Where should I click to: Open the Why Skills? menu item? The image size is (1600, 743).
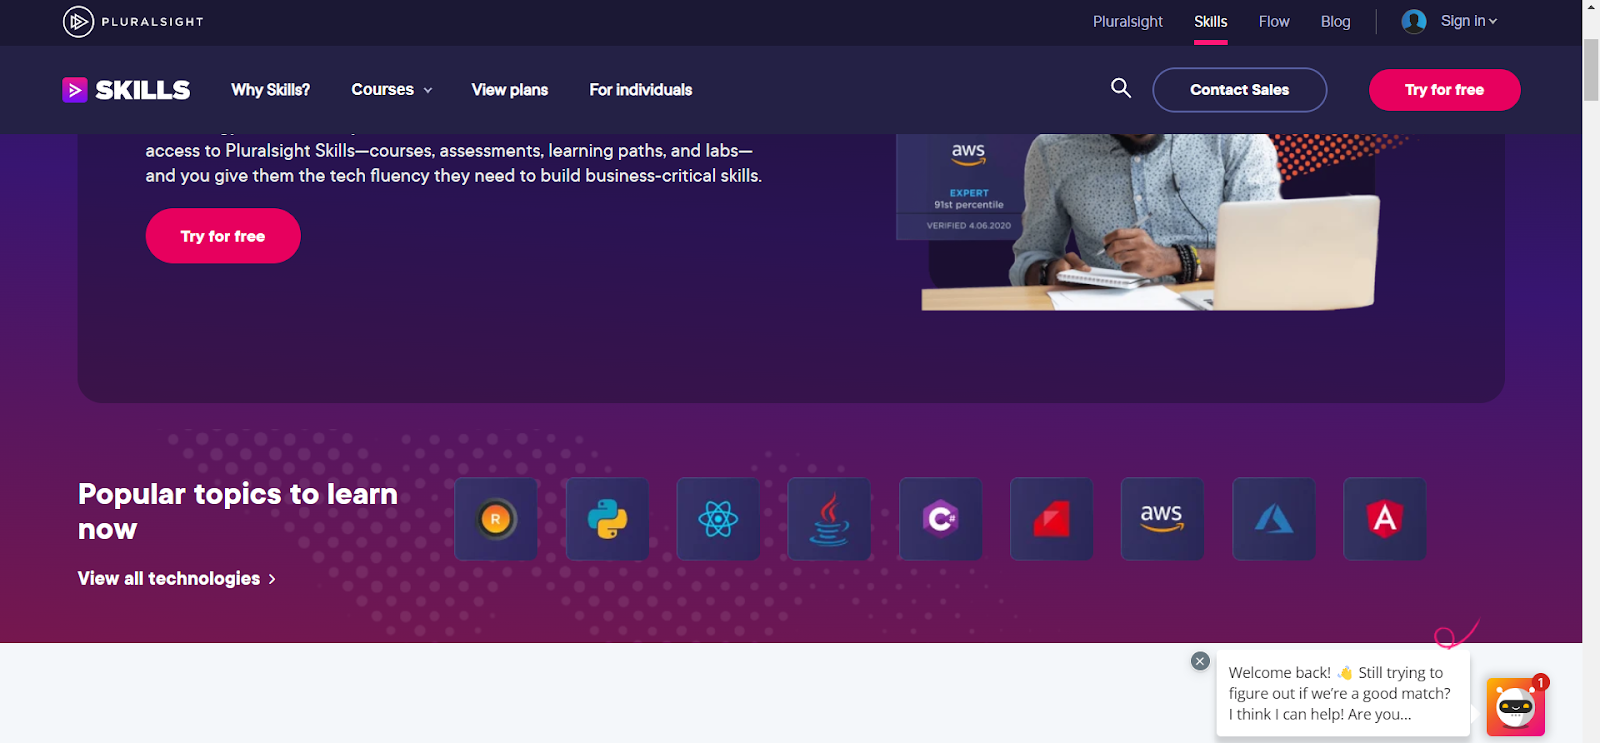[270, 90]
